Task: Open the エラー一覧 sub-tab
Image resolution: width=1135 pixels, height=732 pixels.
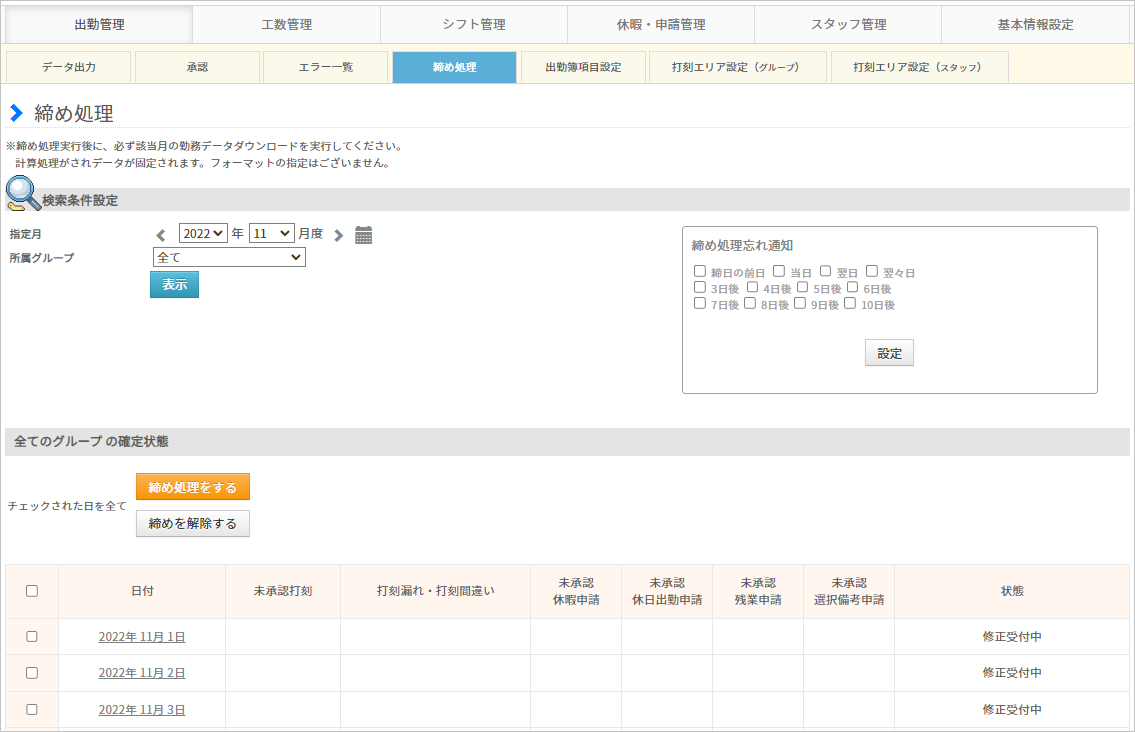Action: point(326,68)
